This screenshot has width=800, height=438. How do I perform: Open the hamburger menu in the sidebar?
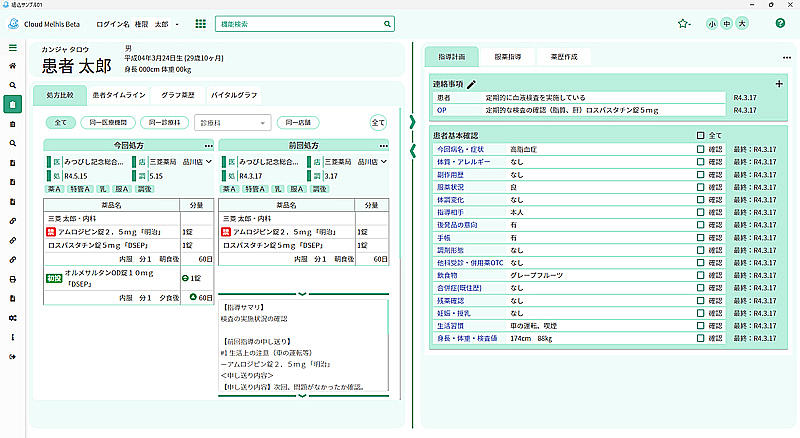(12, 47)
